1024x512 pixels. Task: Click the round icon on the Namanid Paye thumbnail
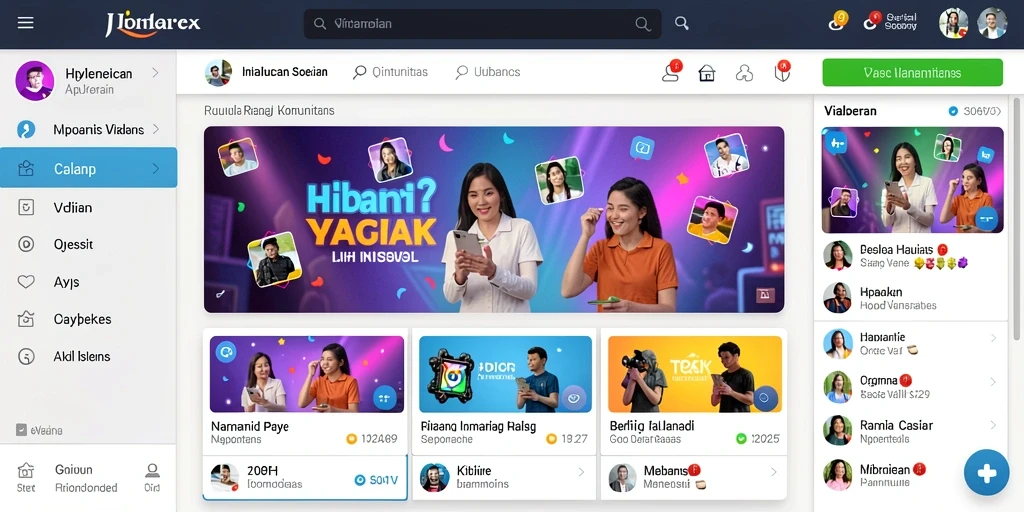pyautogui.click(x=384, y=397)
